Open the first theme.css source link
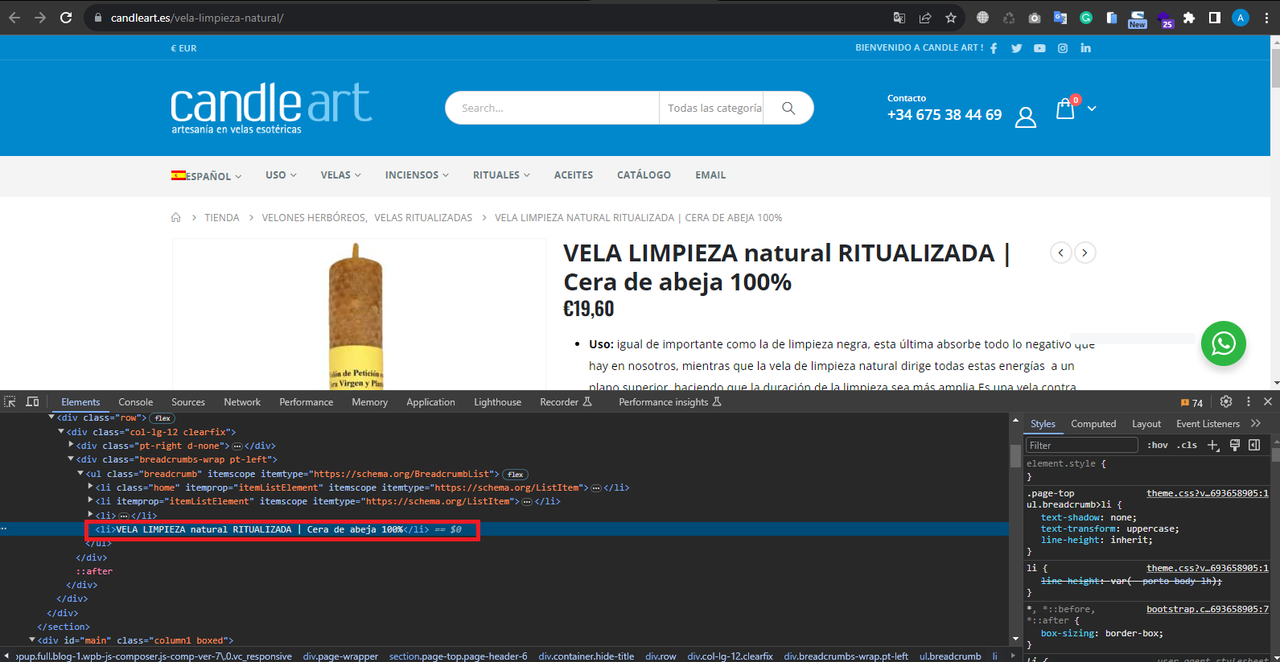The image size is (1280, 662). click(1207, 493)
